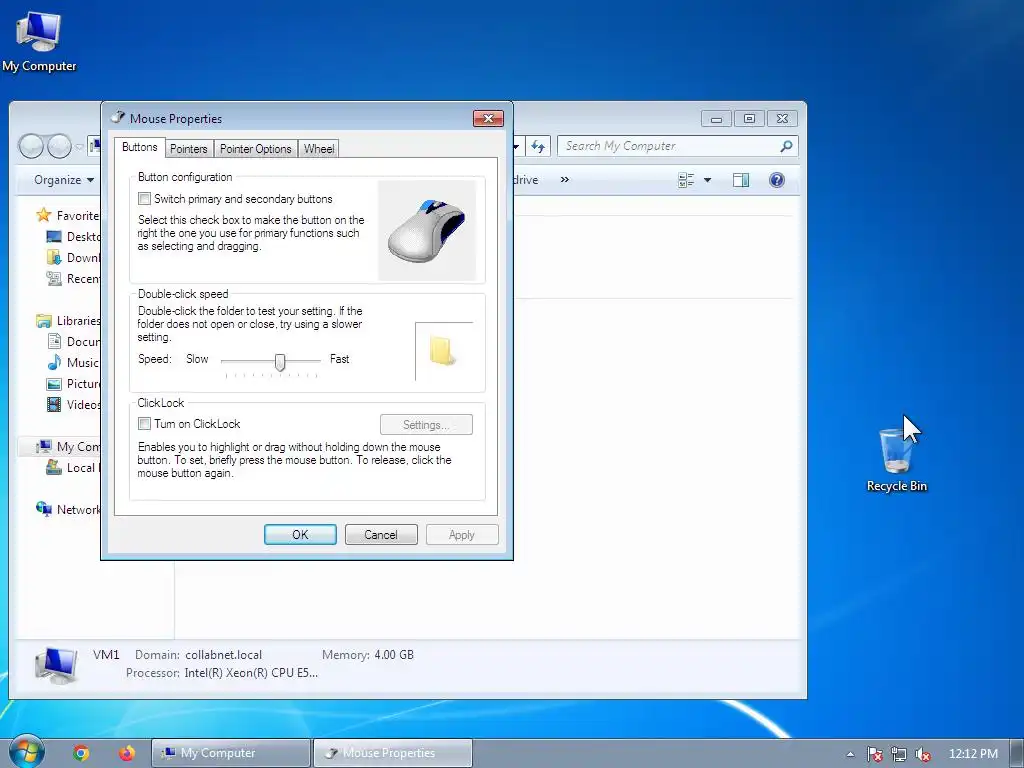This screenshot has height=768, width=1024.
Task: Open Downloads in Explorer sidebar
Action: click(73, 258)
